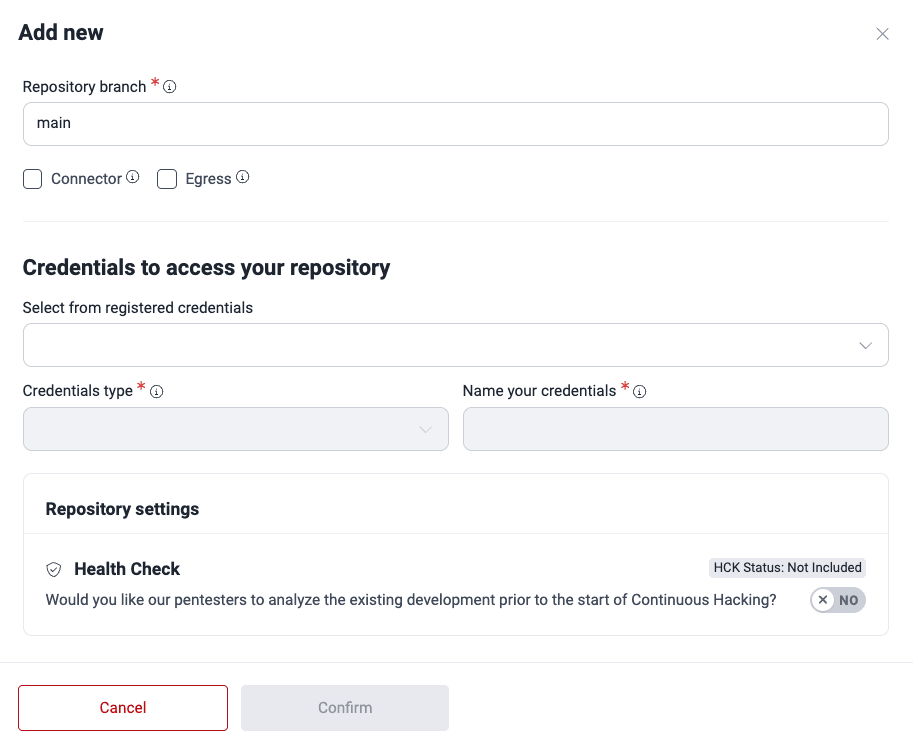Expand the Credentials type selector

coord(236,428)
